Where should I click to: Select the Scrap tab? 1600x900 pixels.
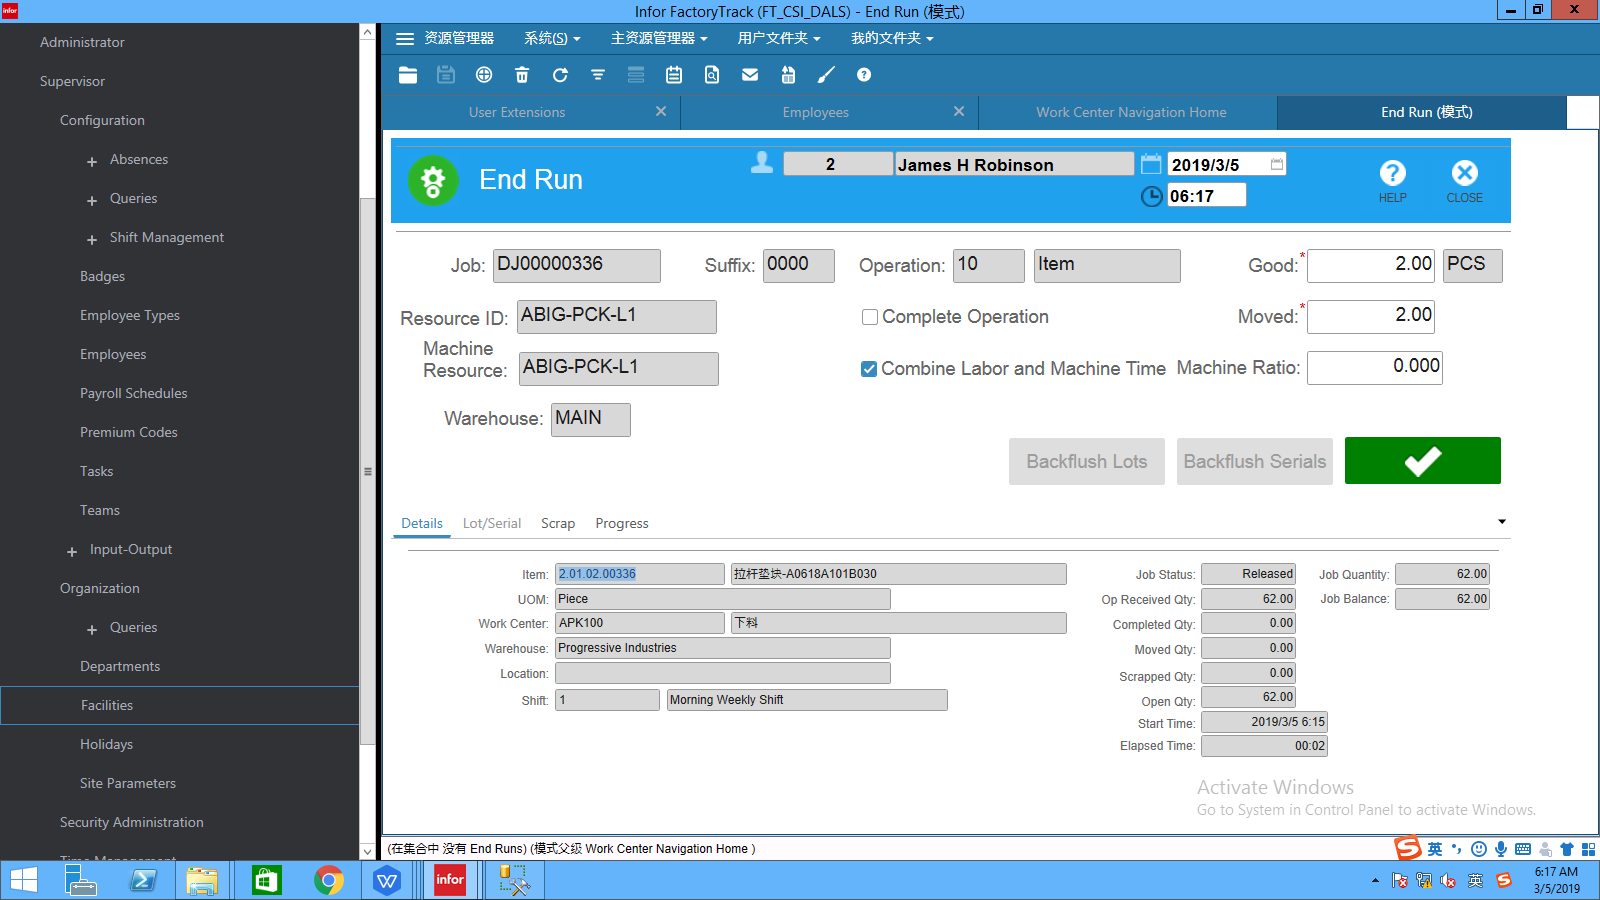coord(558,523)
